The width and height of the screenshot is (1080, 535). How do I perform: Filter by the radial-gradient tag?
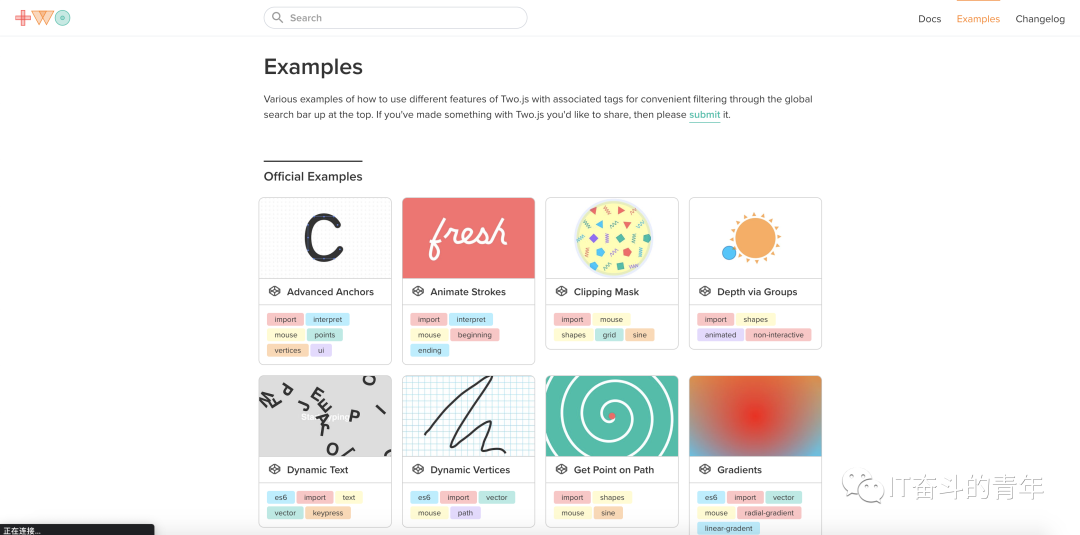(769, 513)
